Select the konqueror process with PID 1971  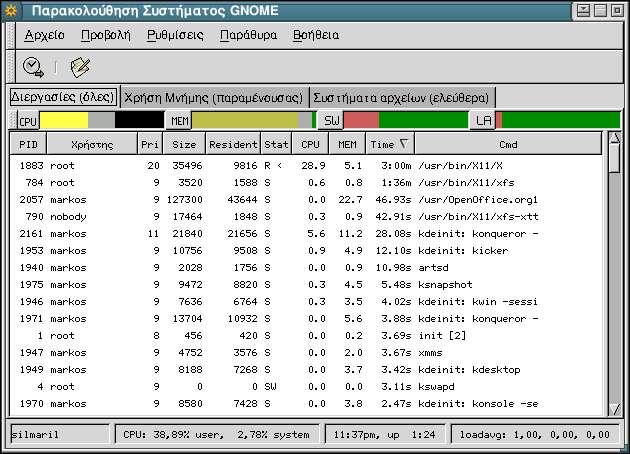(306, 319)
